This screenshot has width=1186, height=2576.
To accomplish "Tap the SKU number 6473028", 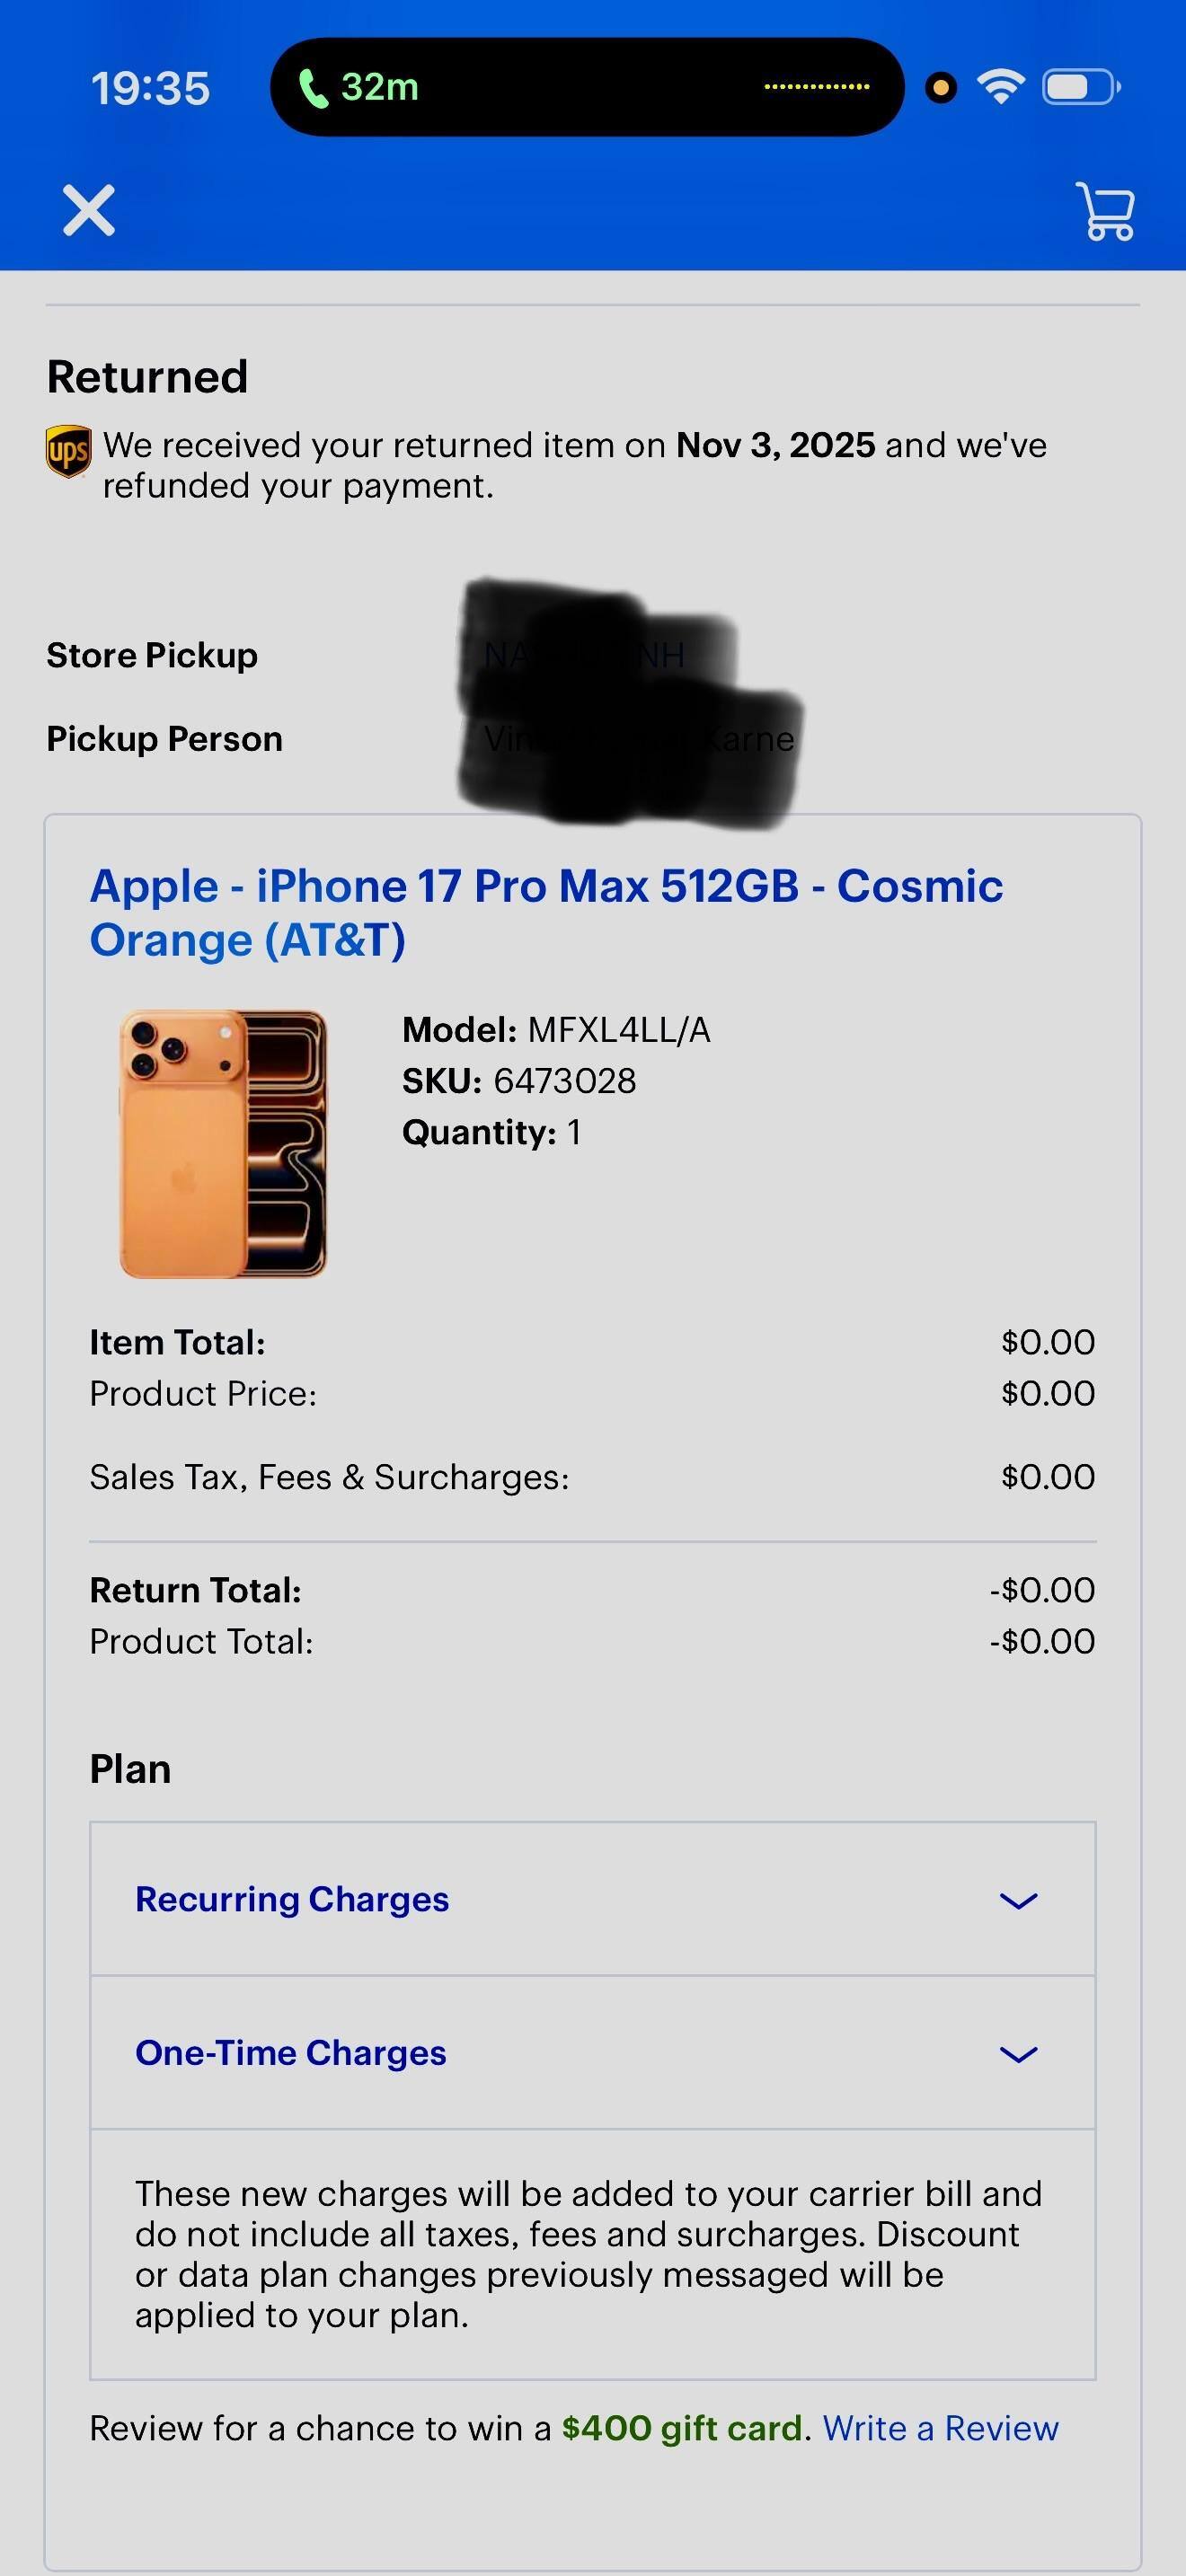I will 564,1081.
